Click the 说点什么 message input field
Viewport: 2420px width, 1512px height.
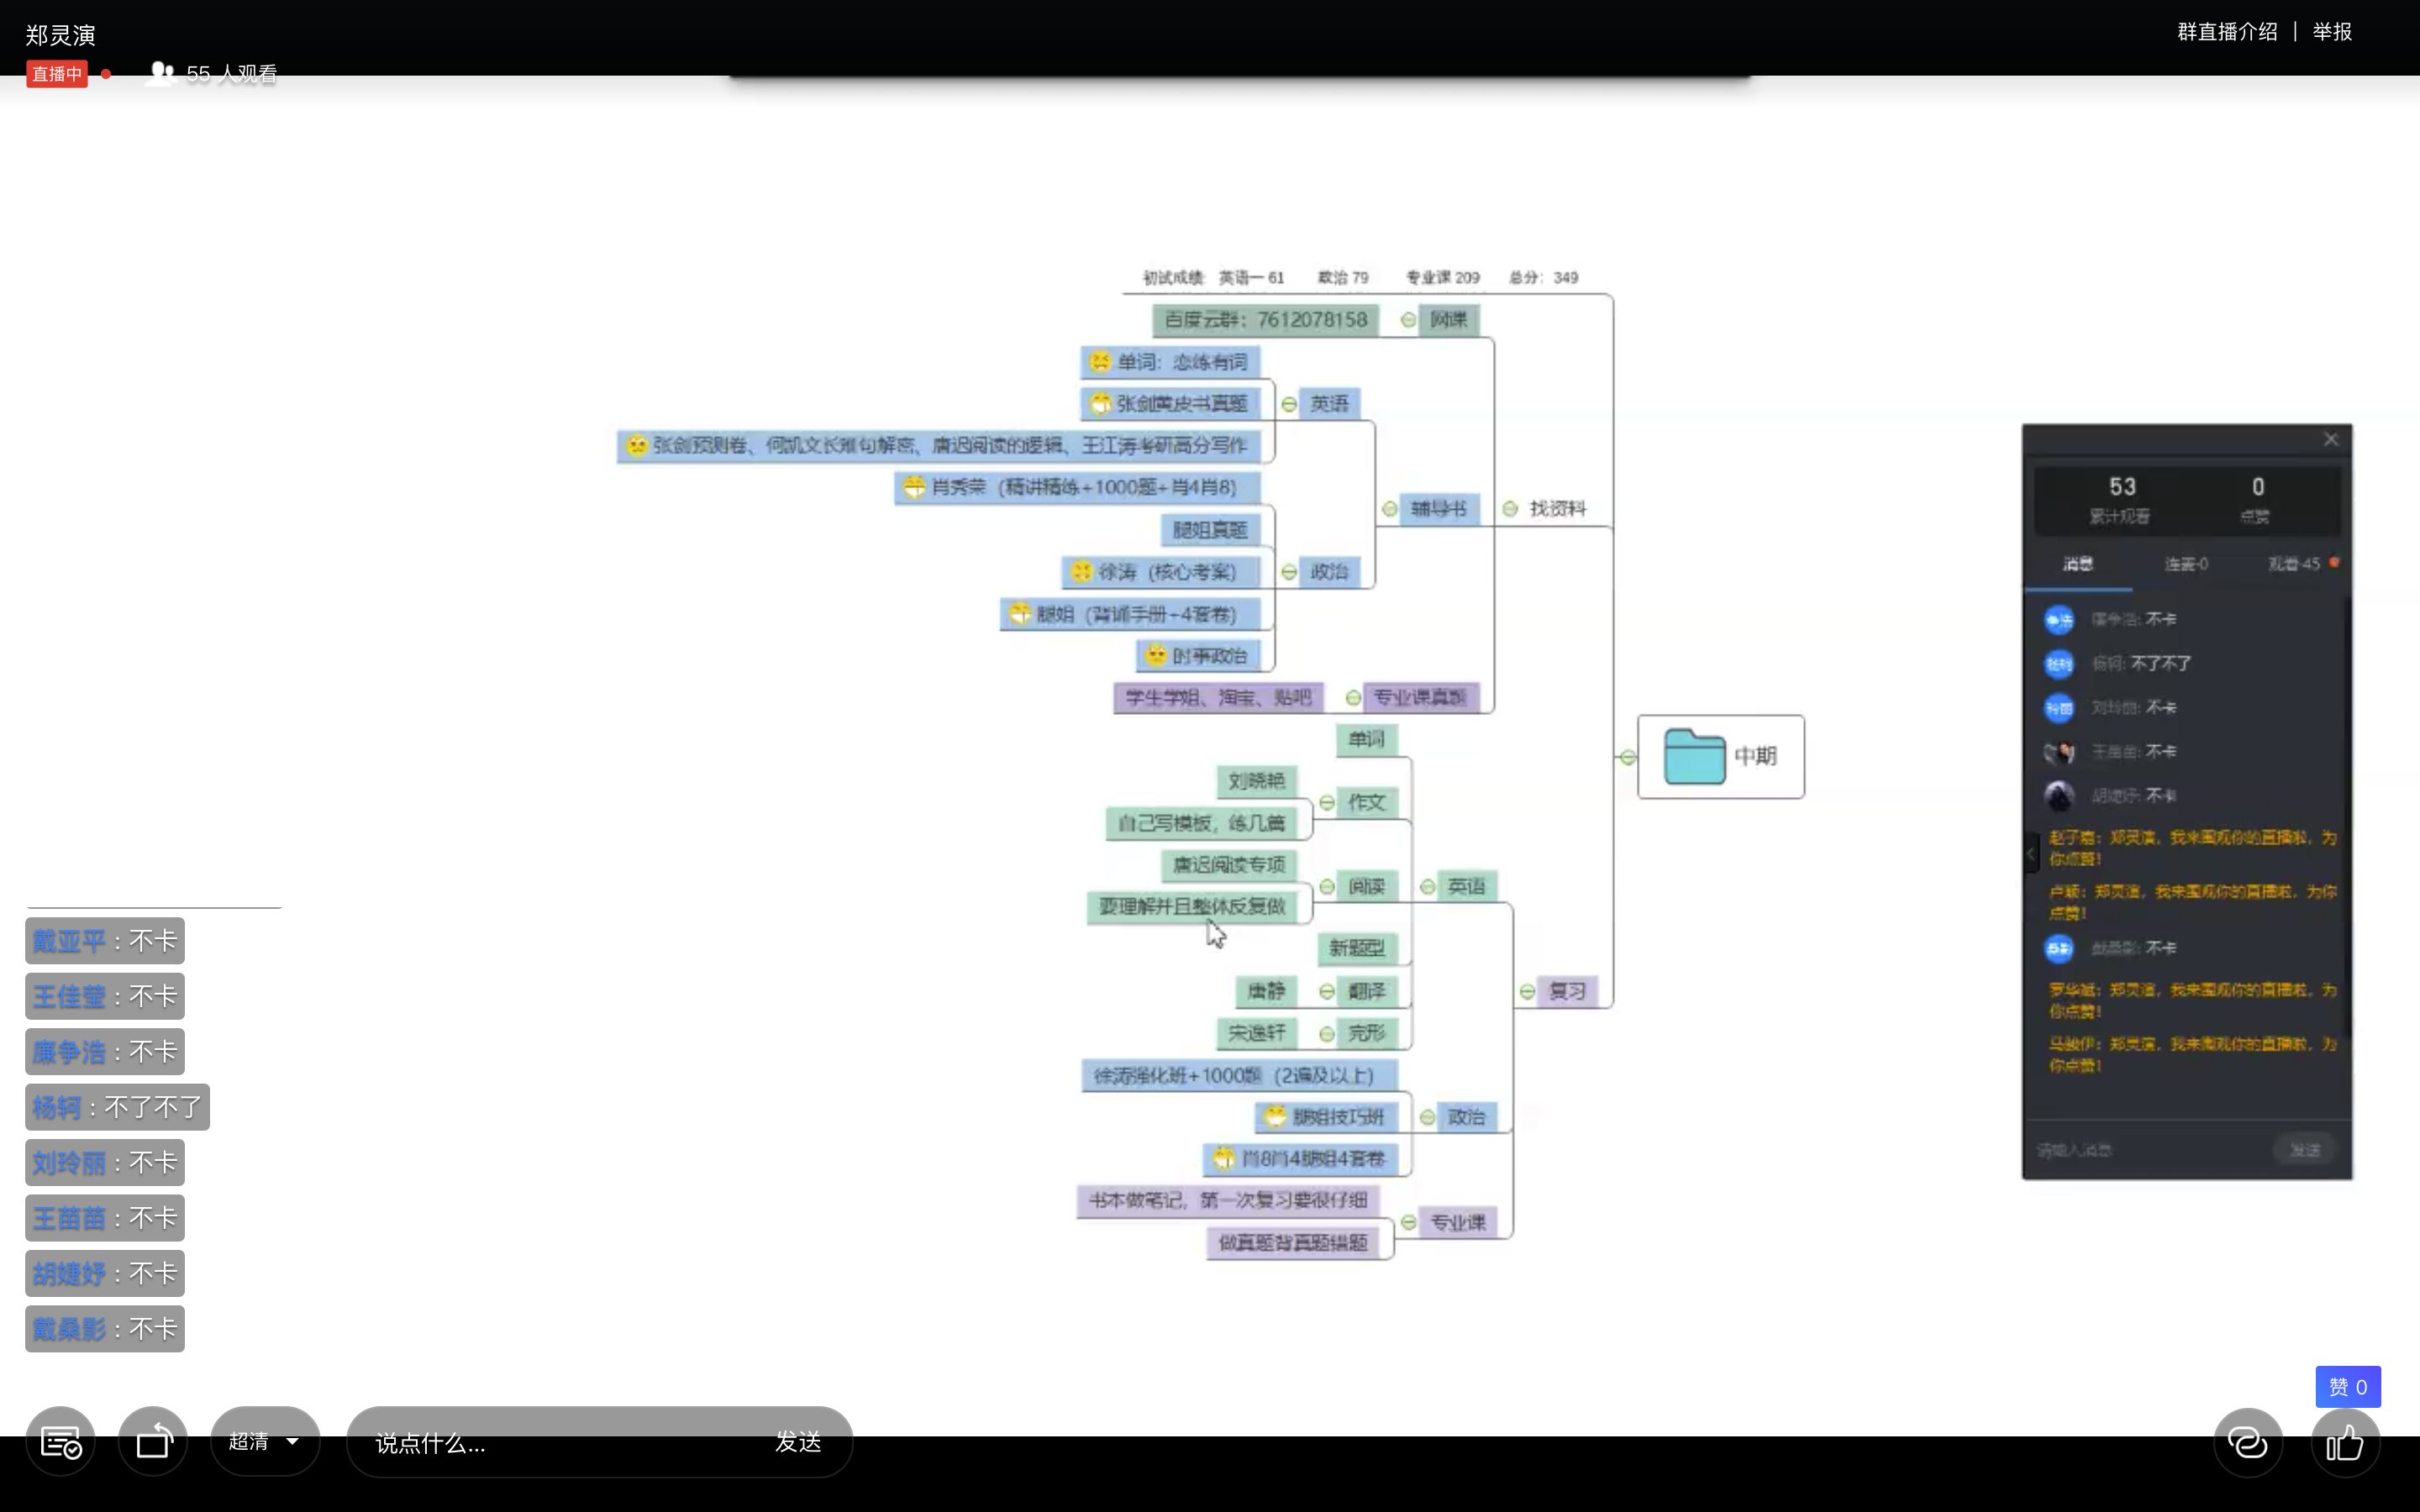560,1442
